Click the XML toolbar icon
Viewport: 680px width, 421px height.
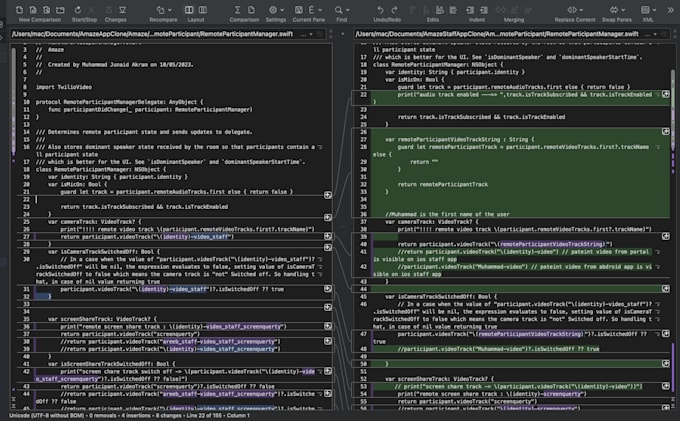645,10
